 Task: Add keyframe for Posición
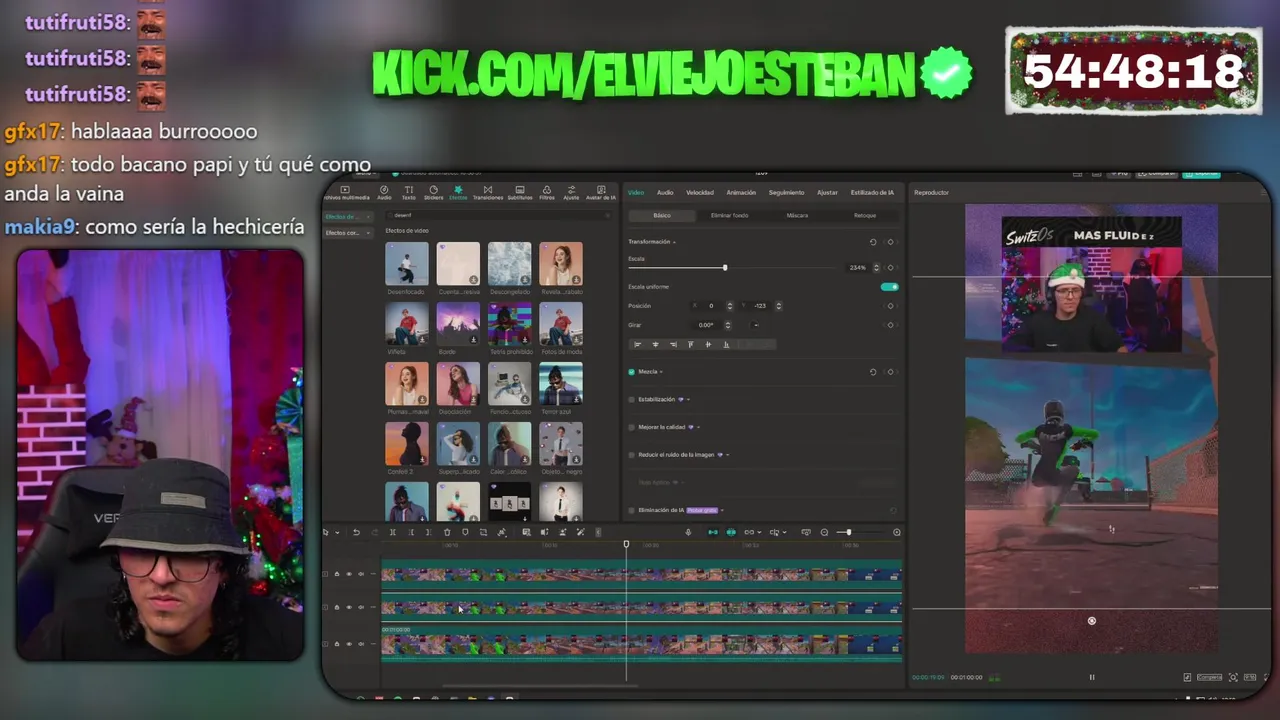[890, 306]
